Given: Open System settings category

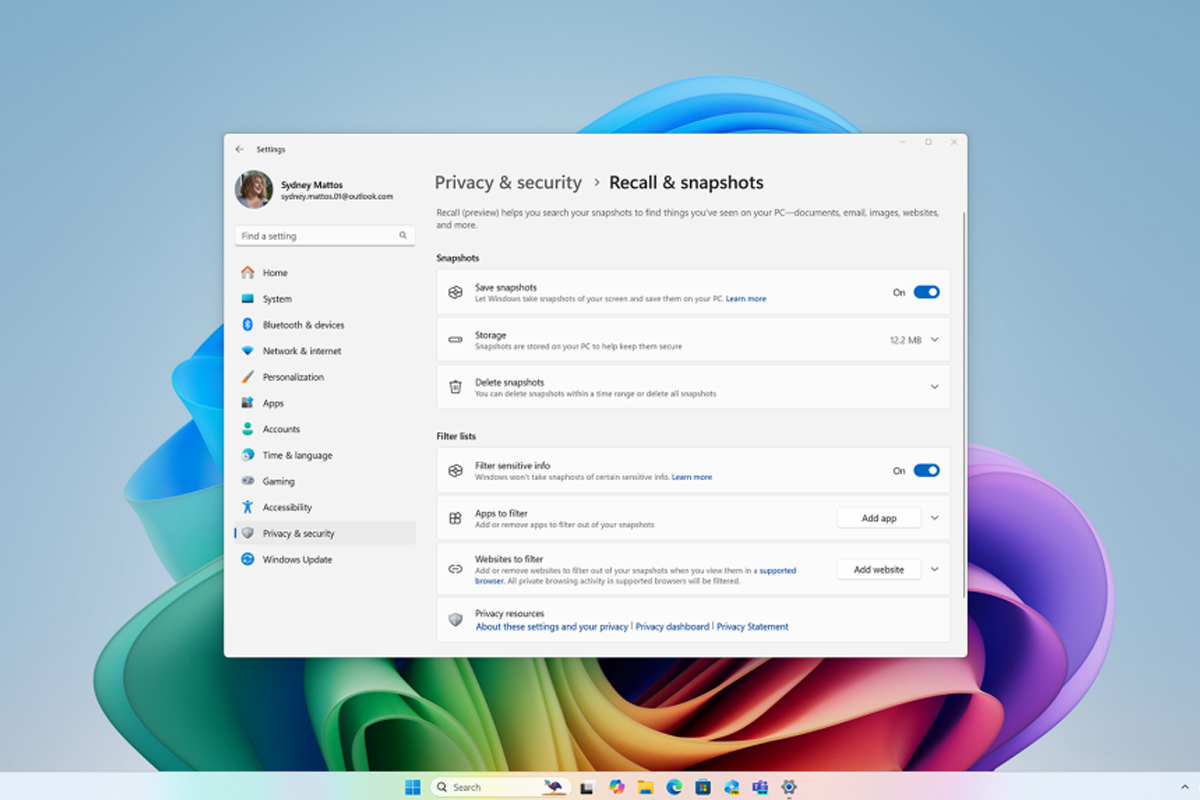Looking at the screenshot, I should click(x=325, y=298).
